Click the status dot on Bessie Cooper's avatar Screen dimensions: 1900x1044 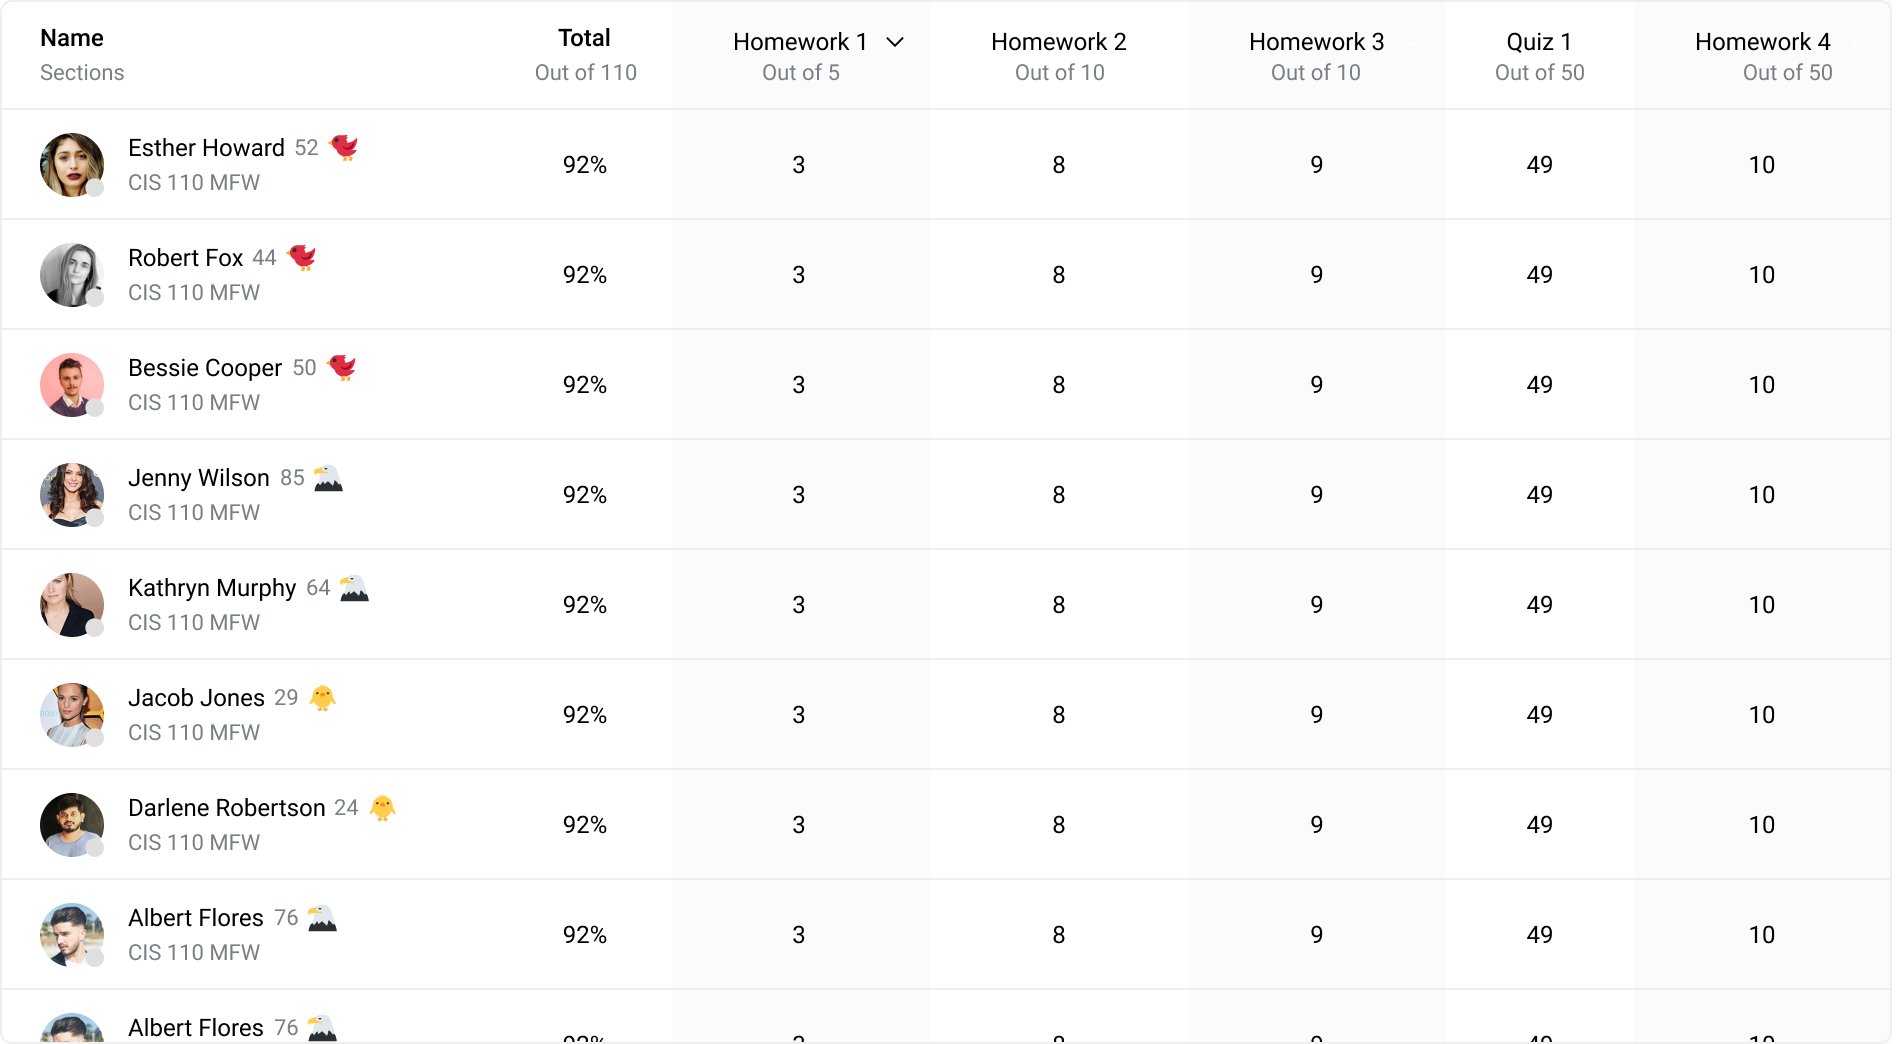[x=95, y=408]
